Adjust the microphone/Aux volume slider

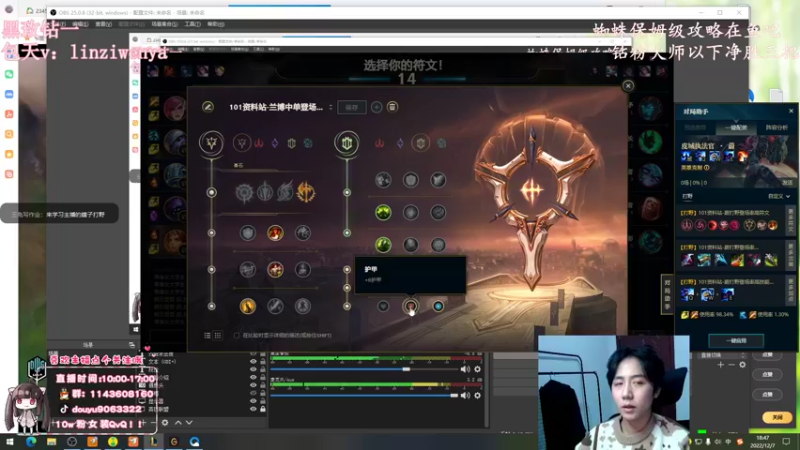pyautogui.click(x=364, y=395)
